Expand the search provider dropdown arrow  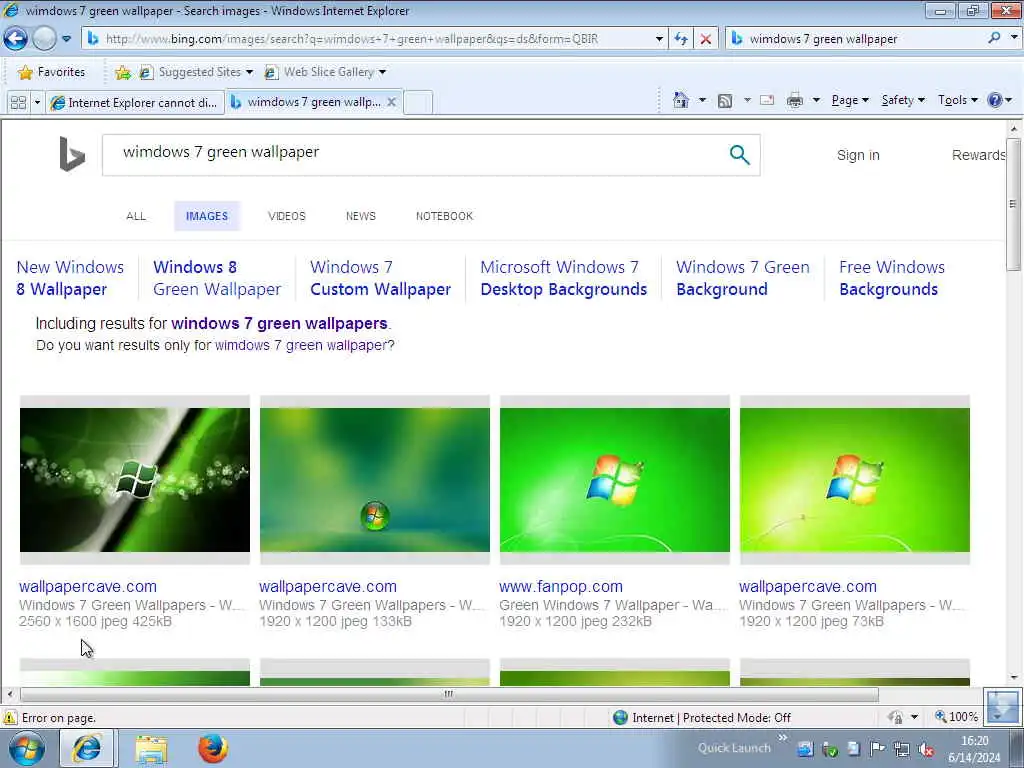coord(1014,39)
